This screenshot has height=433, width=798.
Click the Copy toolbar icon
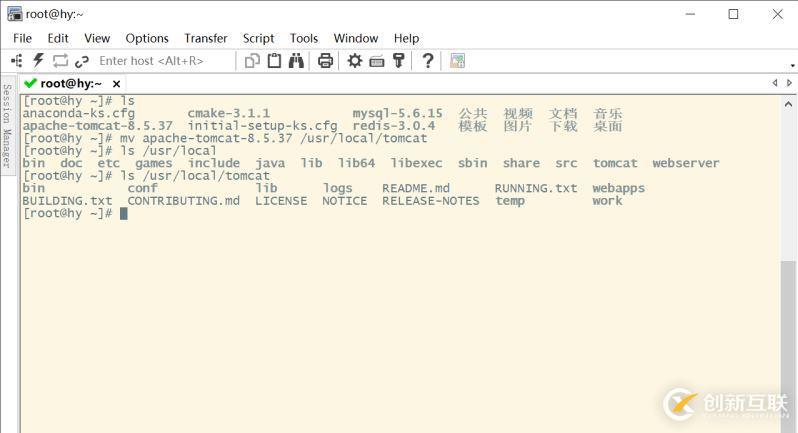point(252,61)
